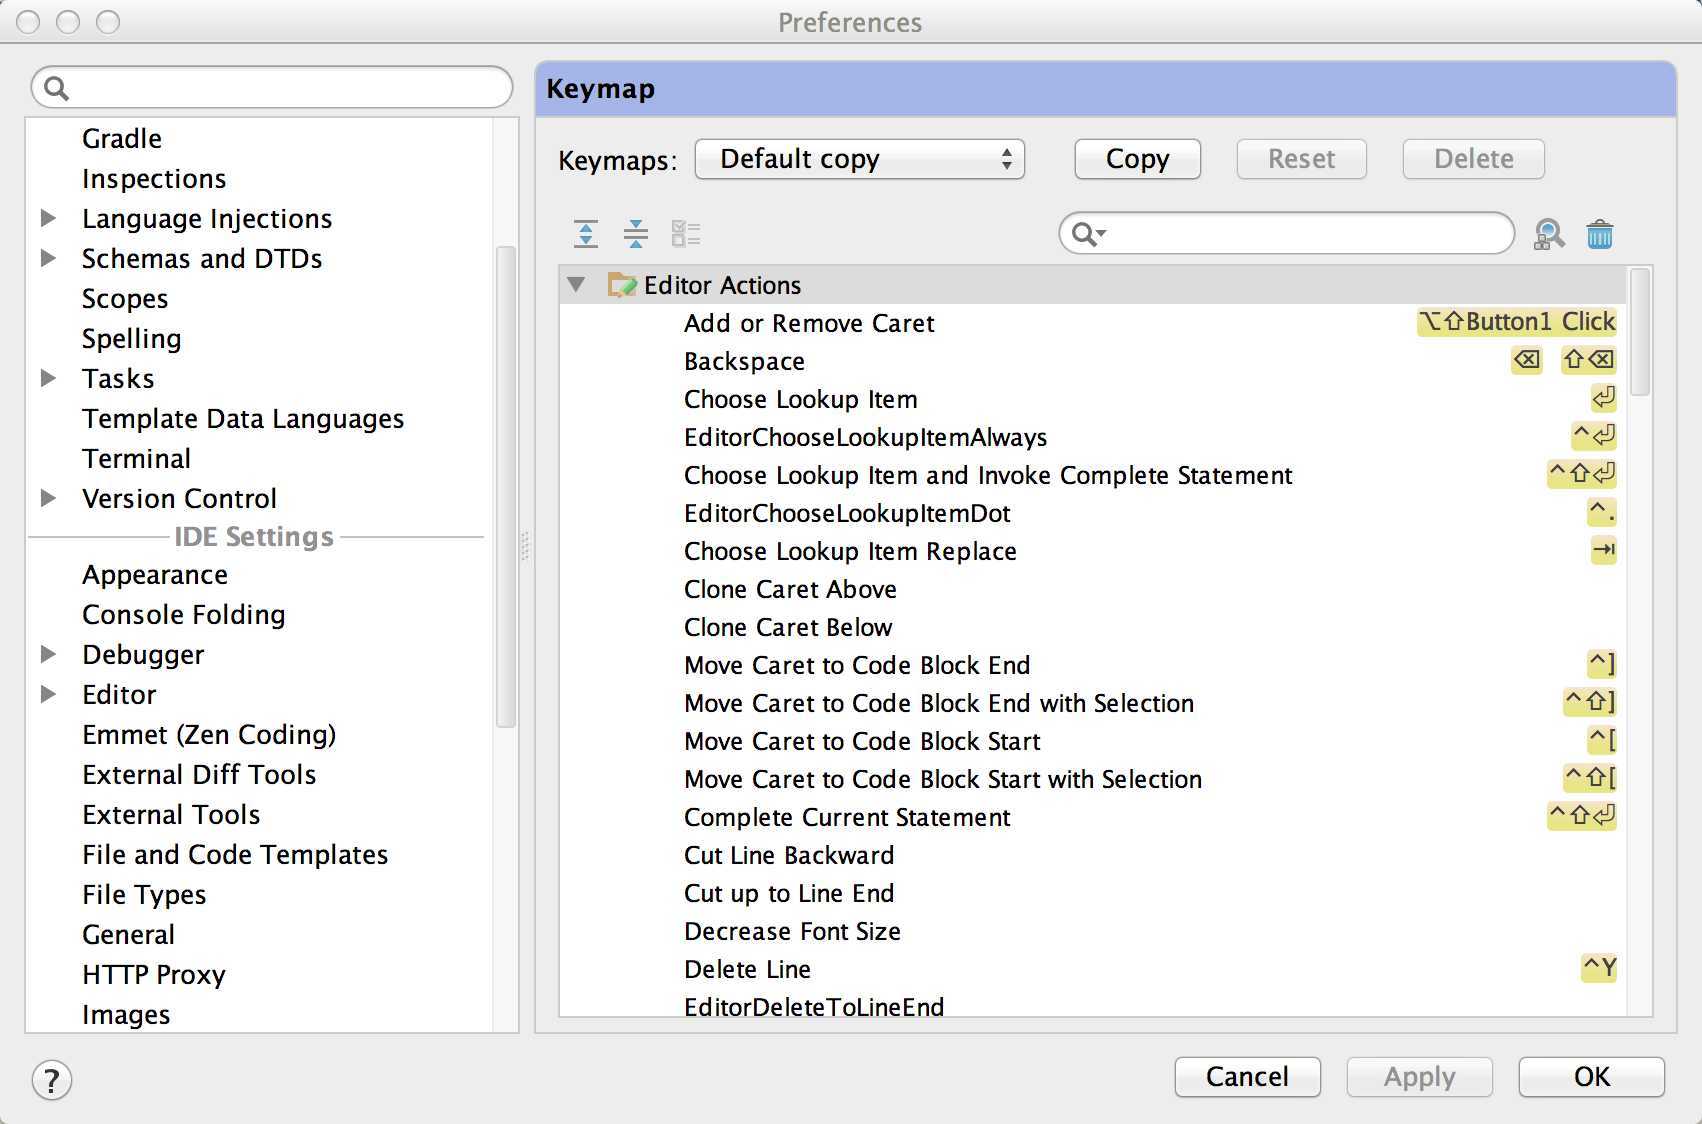Select File Types setting

(144, 894)
